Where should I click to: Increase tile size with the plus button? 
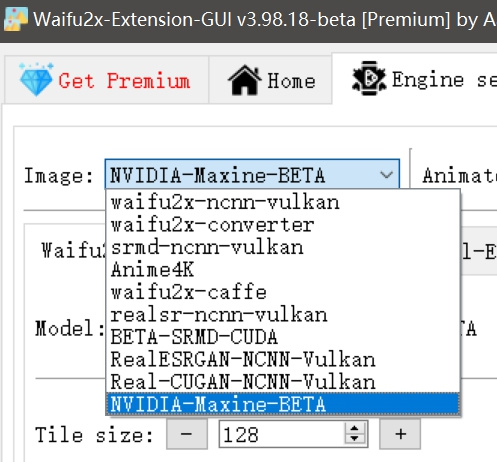point(400,434)
